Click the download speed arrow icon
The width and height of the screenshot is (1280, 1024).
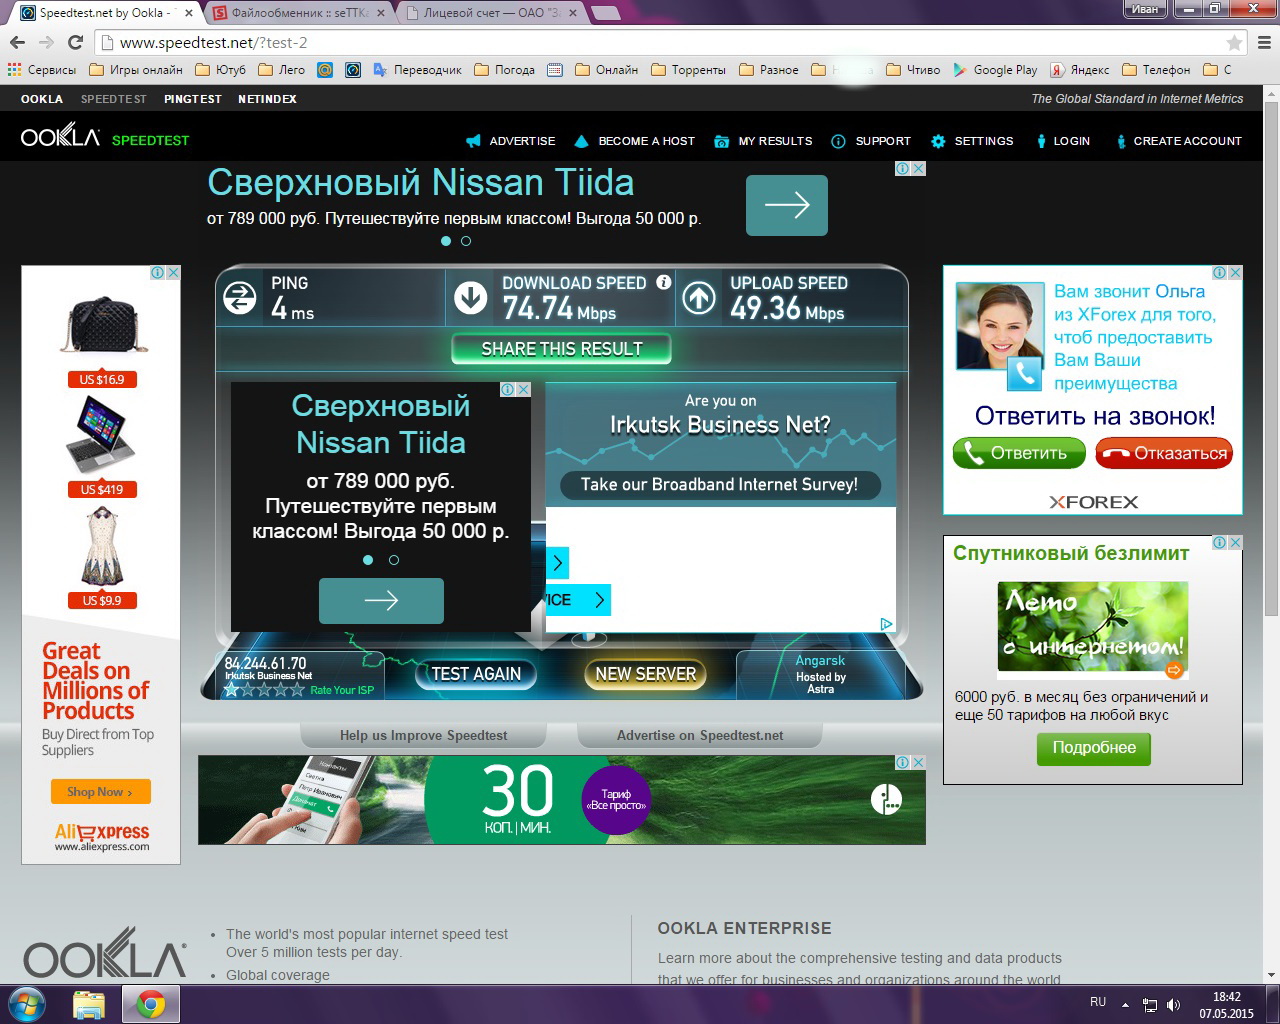coord(470,298)
